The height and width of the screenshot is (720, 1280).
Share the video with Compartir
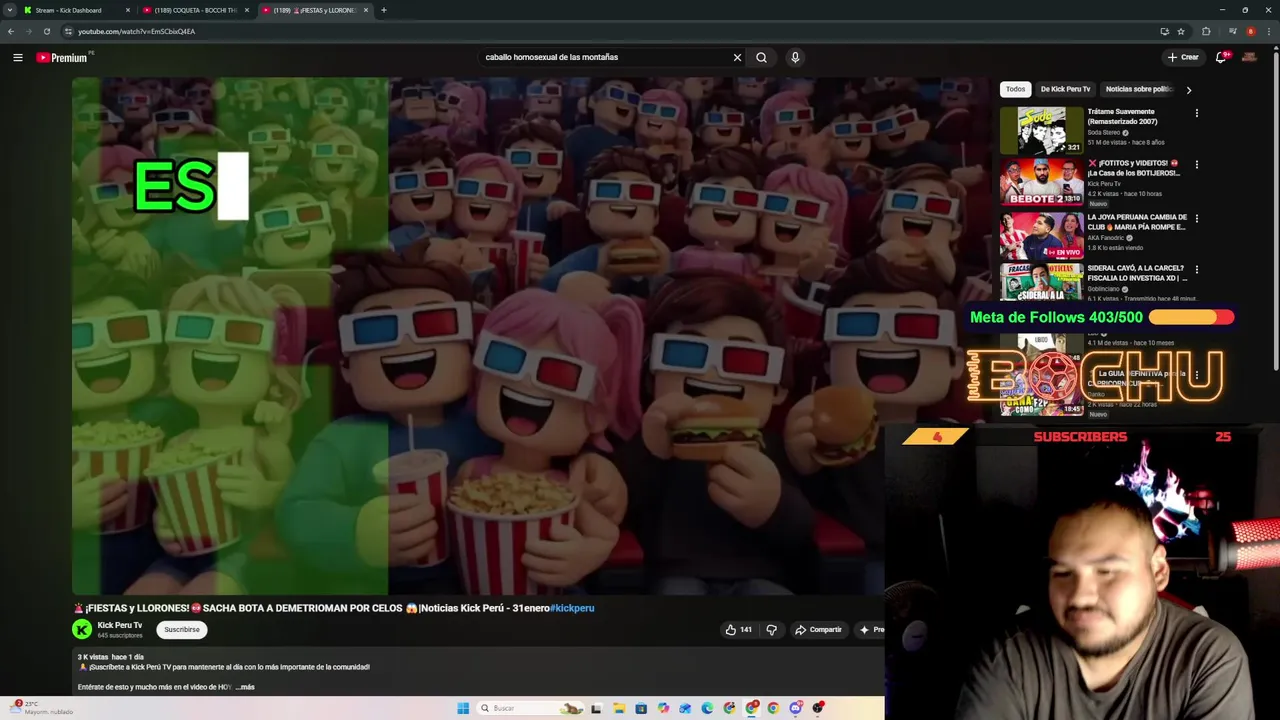point(818,630)
